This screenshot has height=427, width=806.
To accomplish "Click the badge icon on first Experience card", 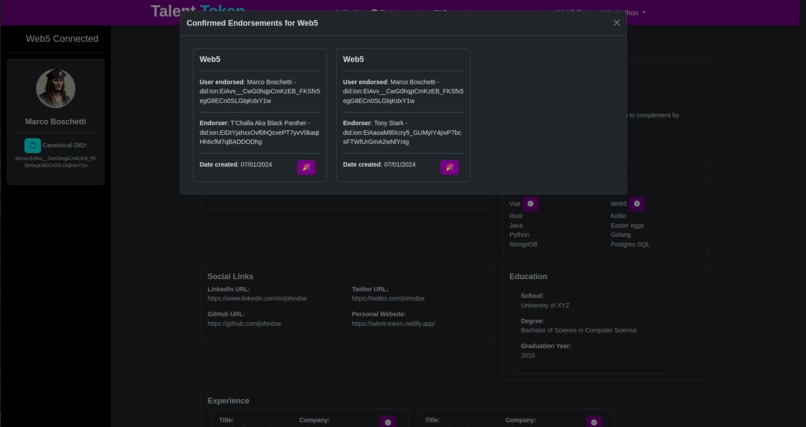I will 388,422.
